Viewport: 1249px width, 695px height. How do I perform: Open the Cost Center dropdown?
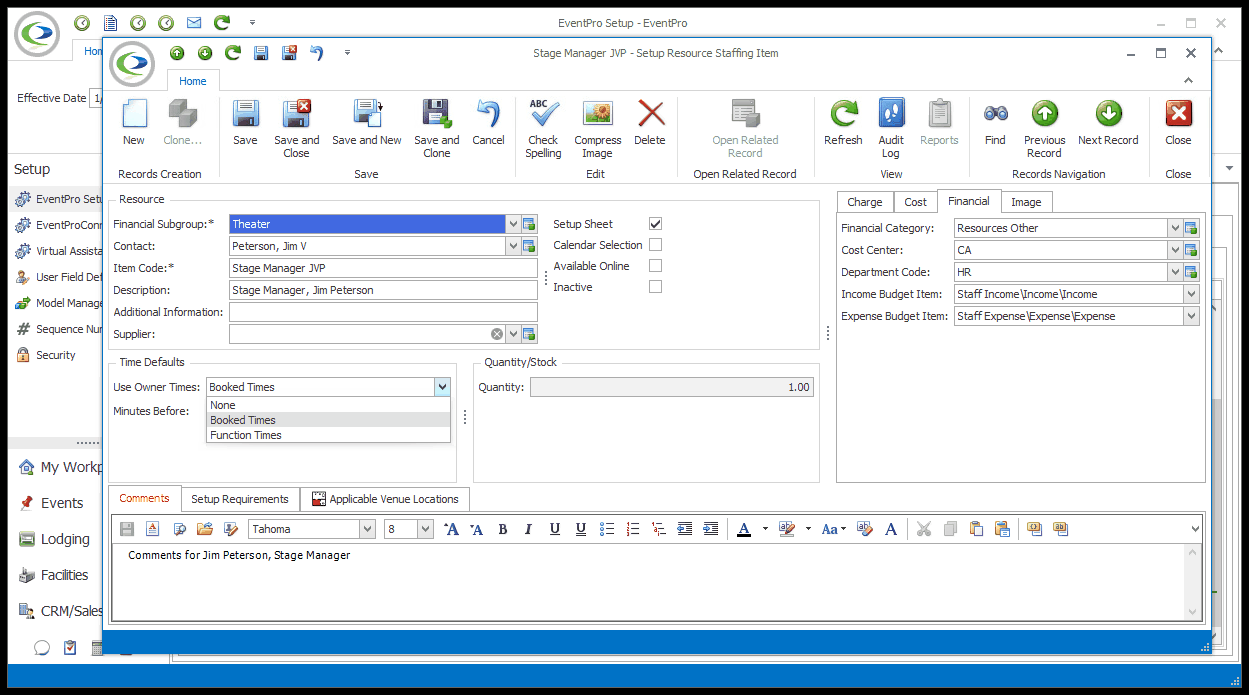tap(1175, 250)
